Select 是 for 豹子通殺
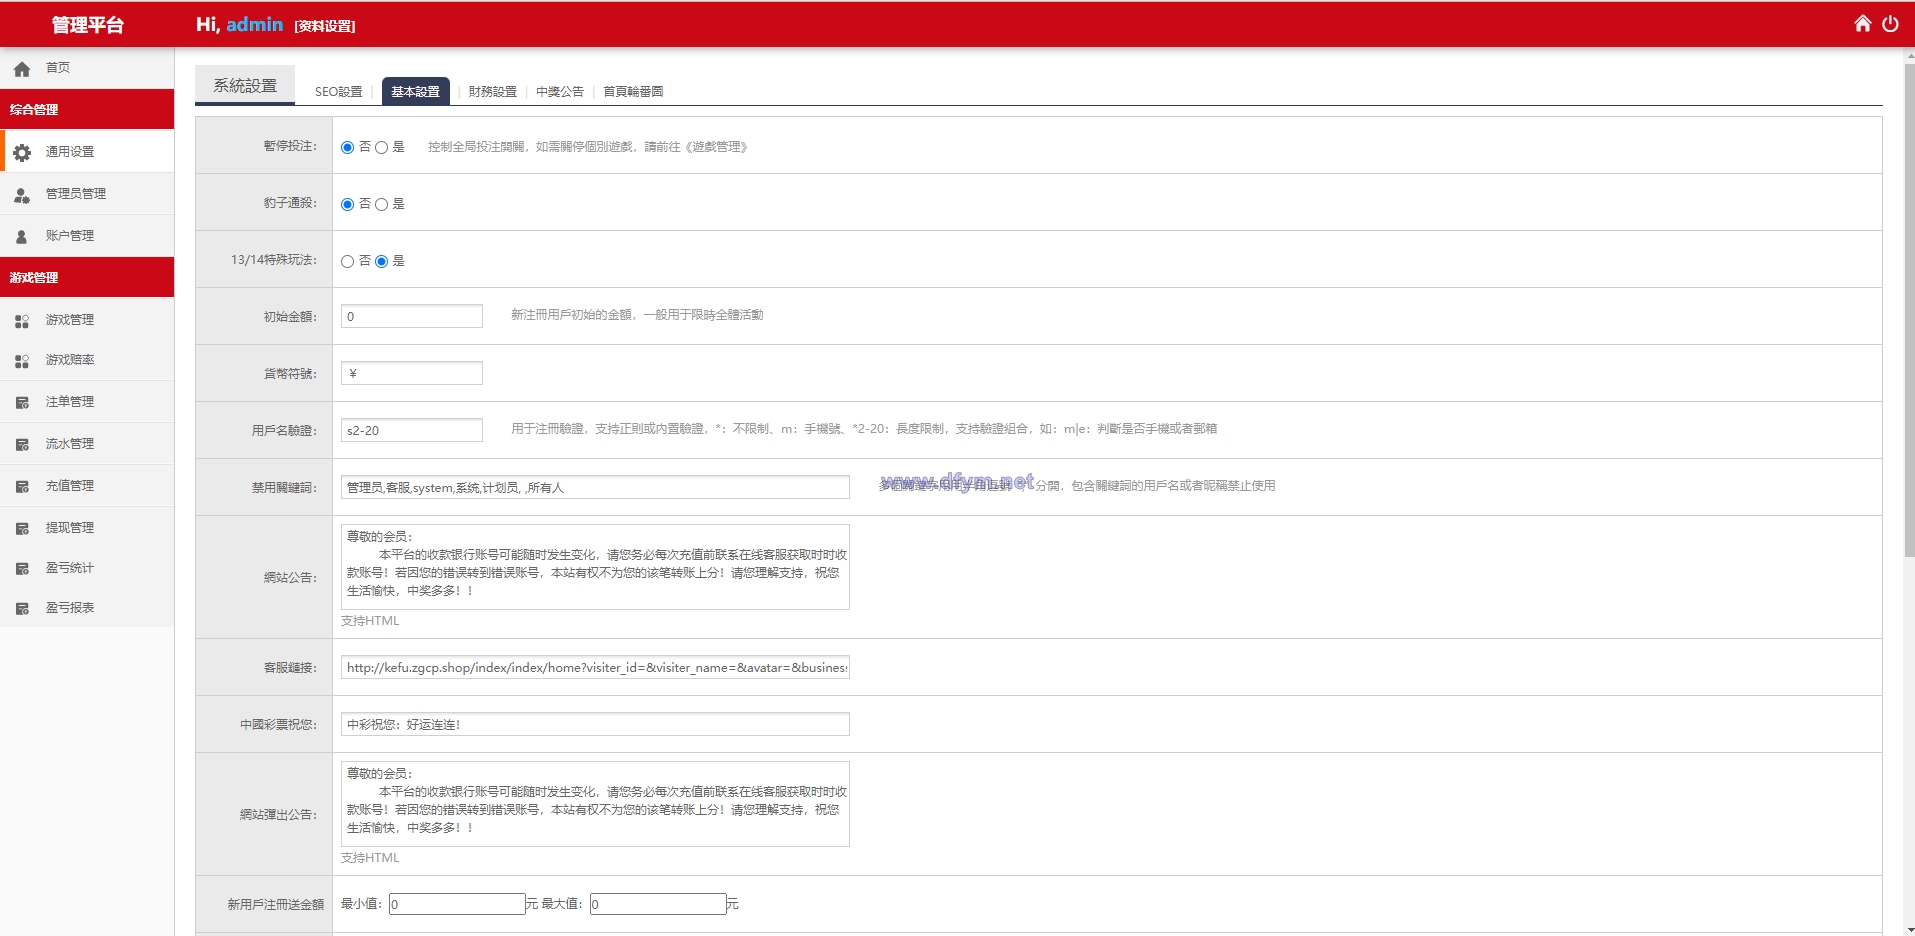1915x936 pixels. point(381,204)
